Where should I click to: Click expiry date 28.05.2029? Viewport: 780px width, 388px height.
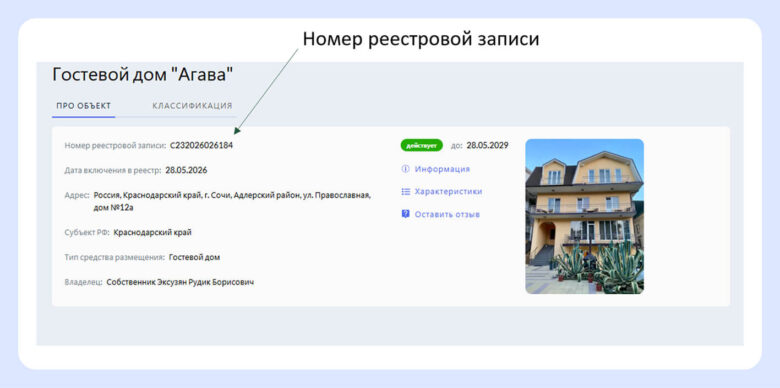pos(488,145)
